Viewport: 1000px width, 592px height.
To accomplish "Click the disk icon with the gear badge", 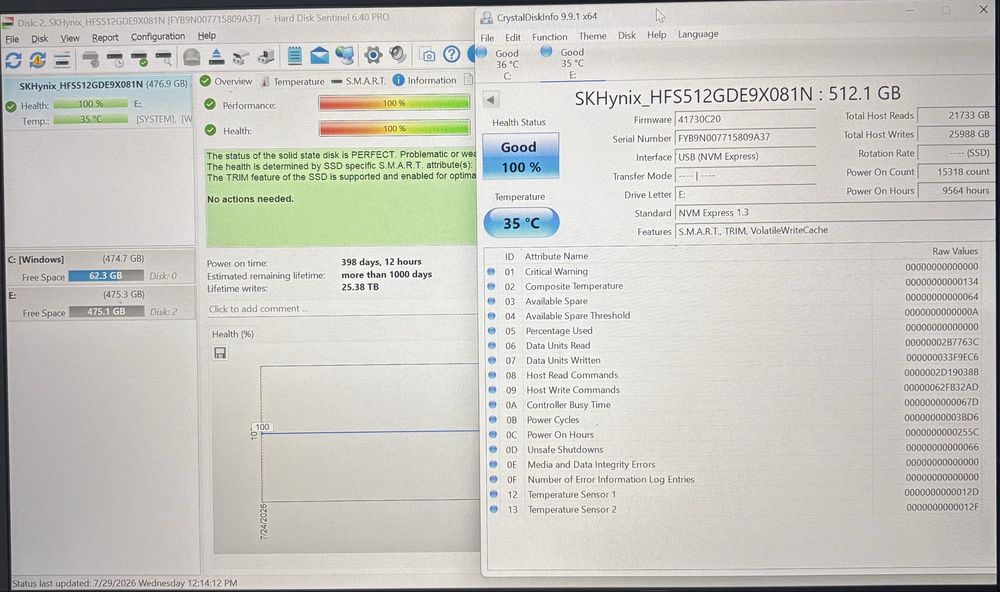I will 91,59.
